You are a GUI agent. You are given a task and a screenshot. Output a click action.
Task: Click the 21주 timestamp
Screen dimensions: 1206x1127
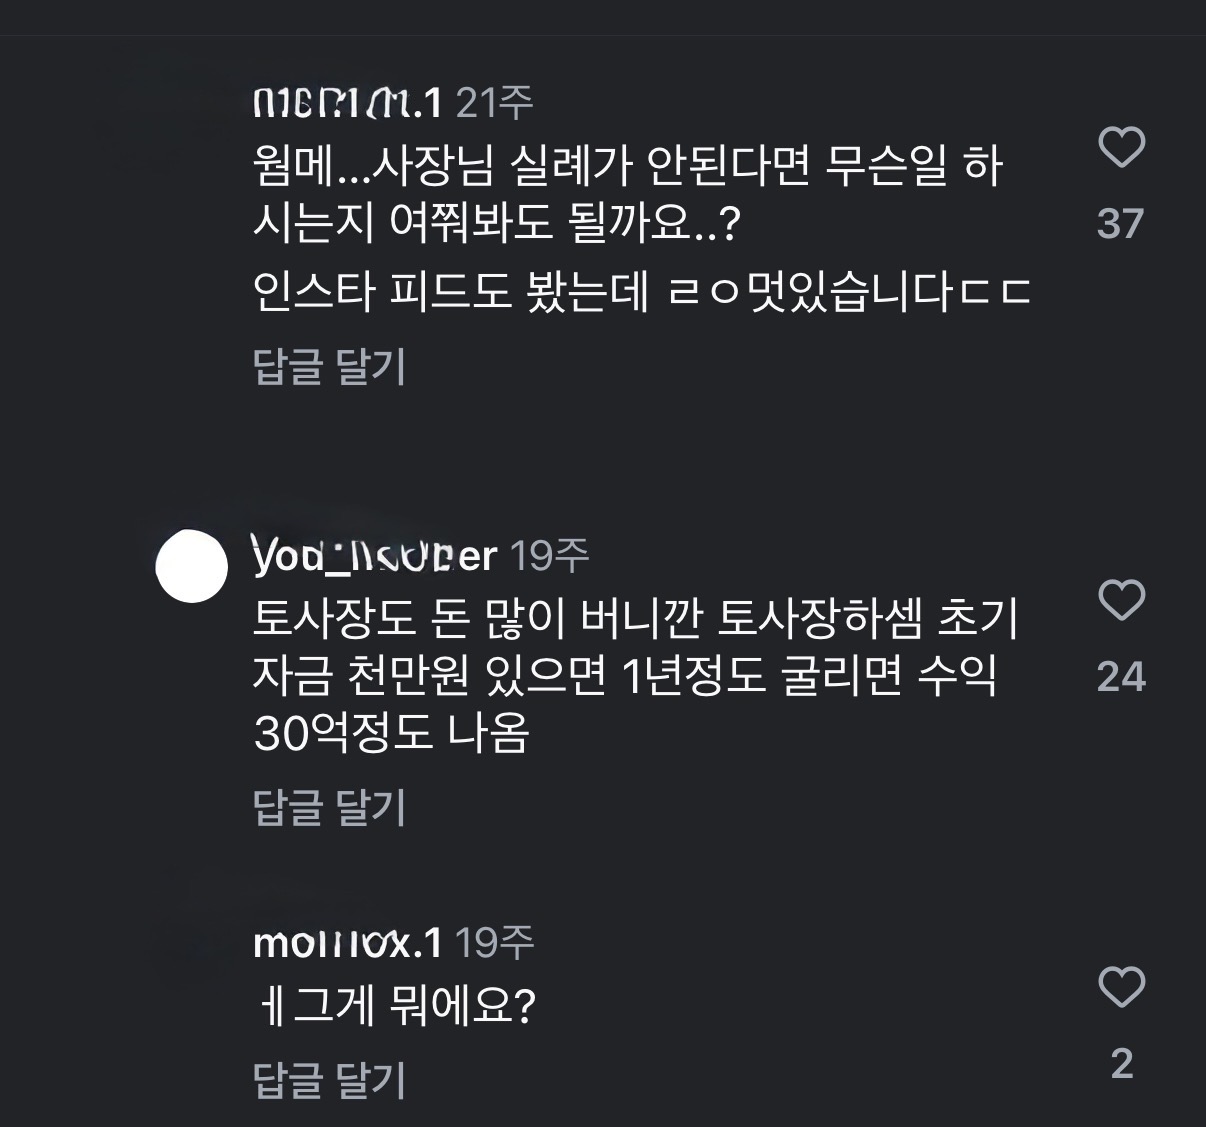(x=495, y=101)
